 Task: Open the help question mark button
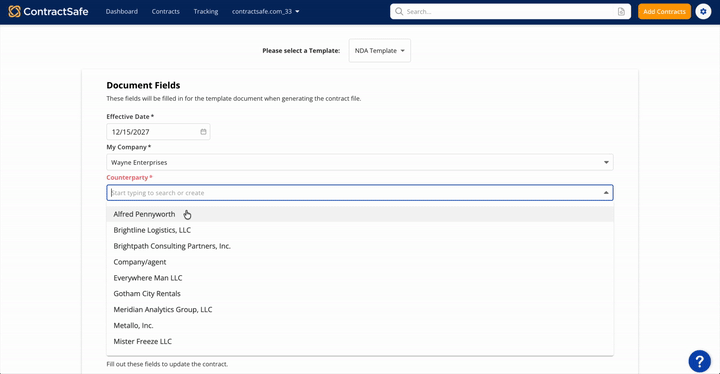tap(699, 361)
